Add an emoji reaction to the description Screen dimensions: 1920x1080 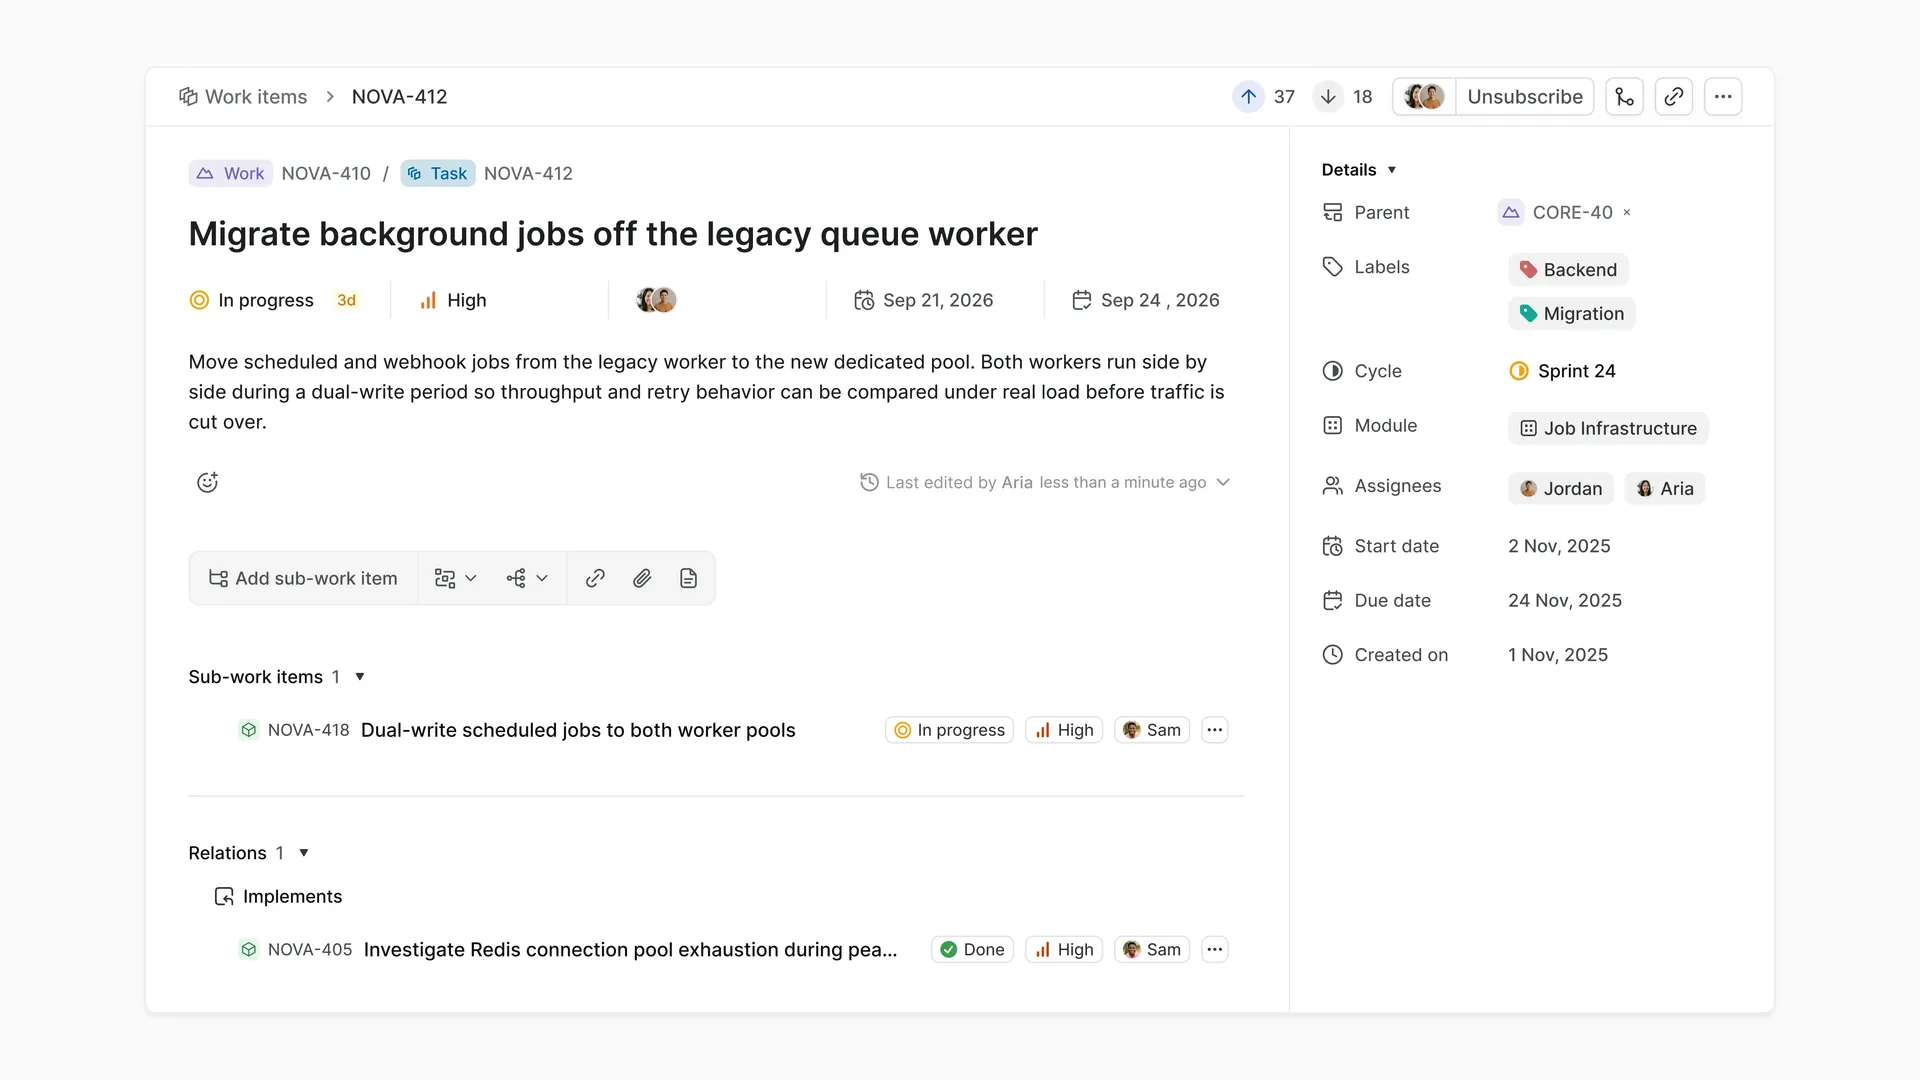[207, 482]
